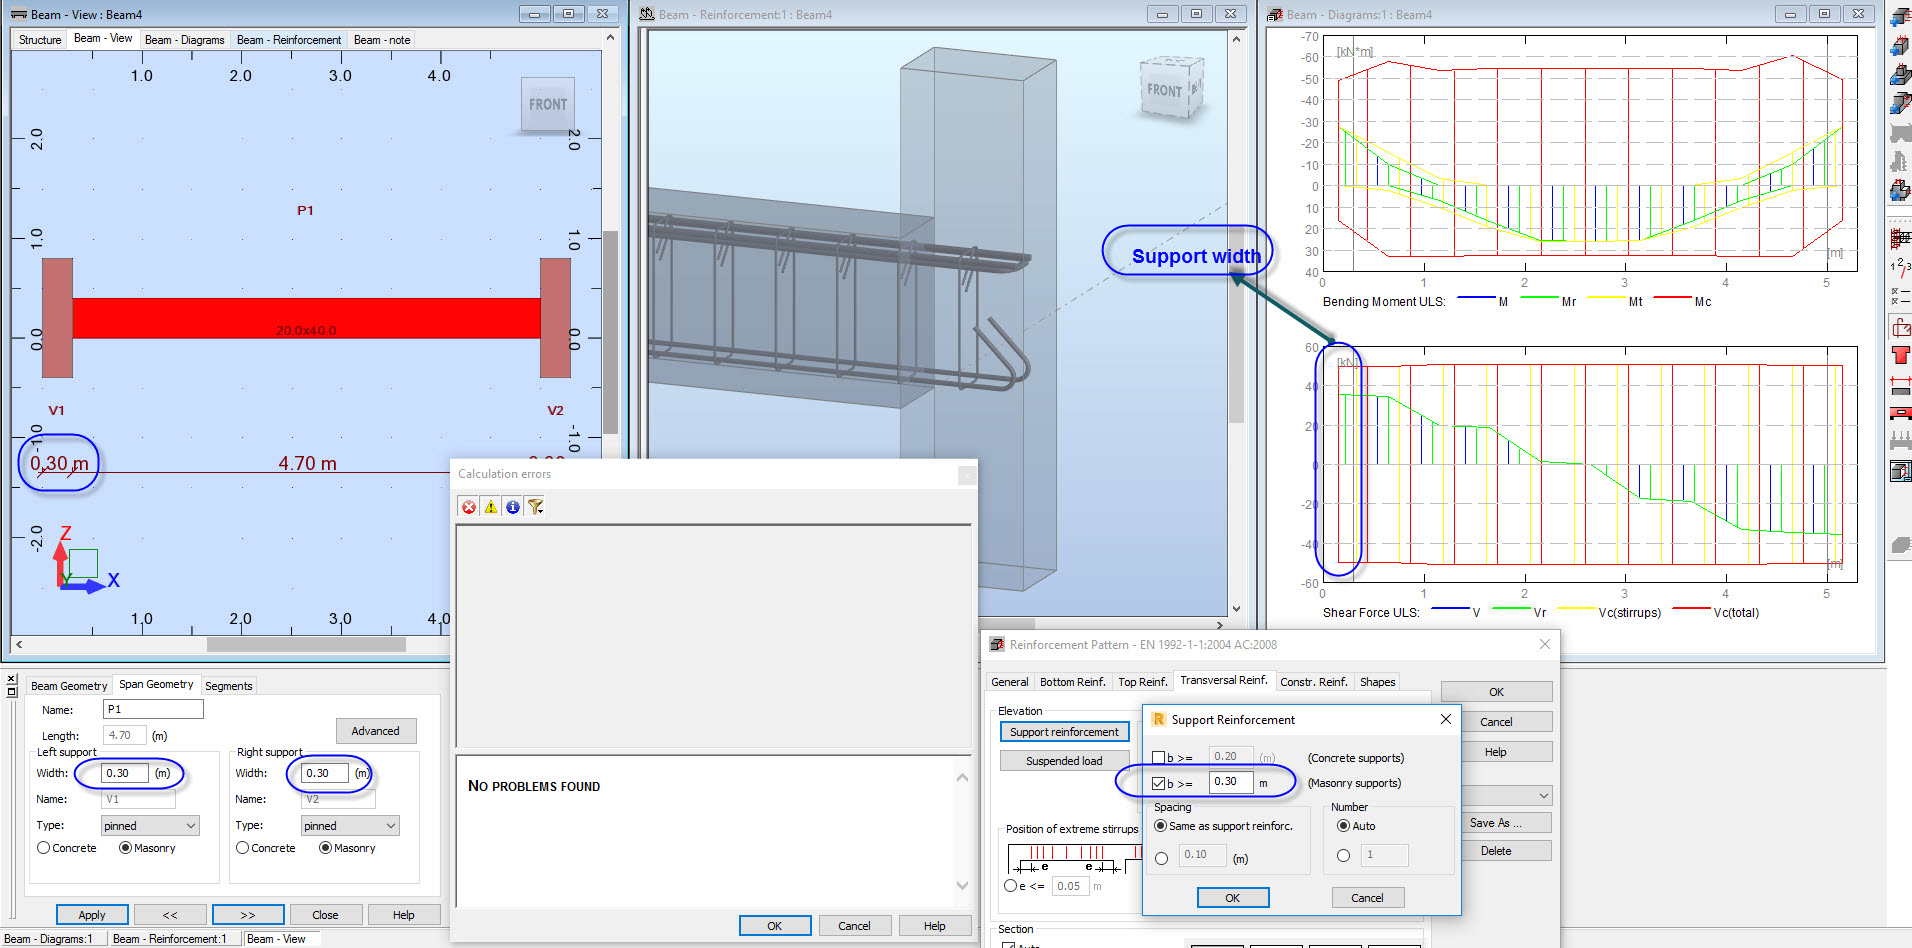
Task: Expand the filter icon dropdown arrow
Action: tap(542, 510)
